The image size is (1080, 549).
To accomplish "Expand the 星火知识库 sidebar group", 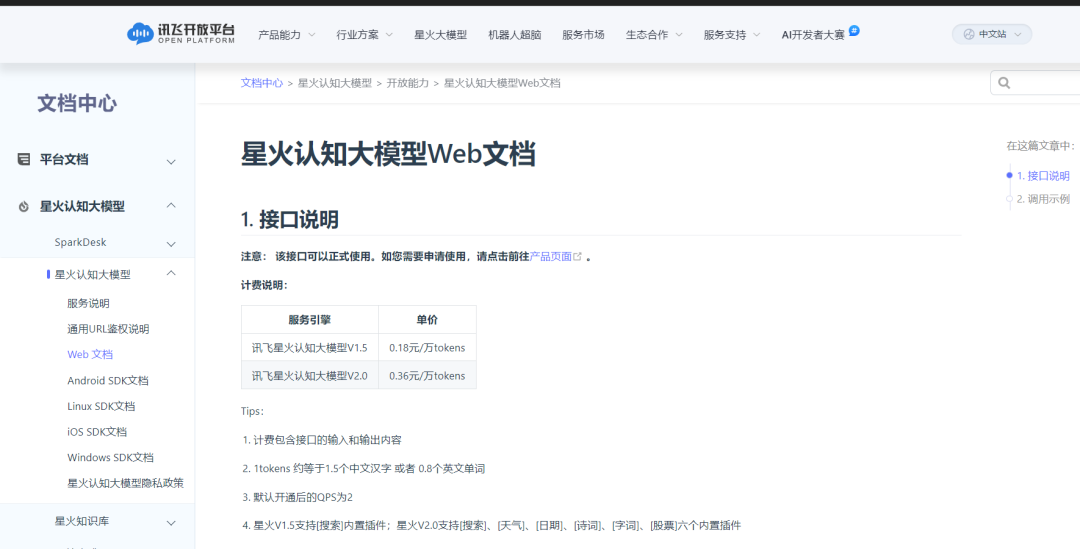I will [x=172, y=524].
